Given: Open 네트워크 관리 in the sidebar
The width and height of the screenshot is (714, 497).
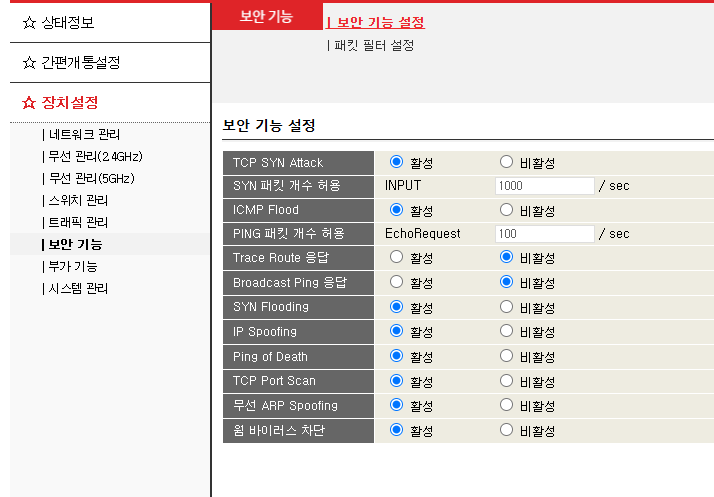Looking at the screenshot, I should coord(84,134).
